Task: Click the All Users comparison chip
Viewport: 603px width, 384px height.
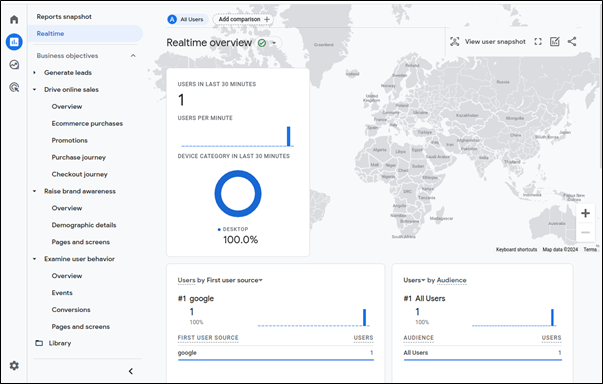Action: [187, 19]
